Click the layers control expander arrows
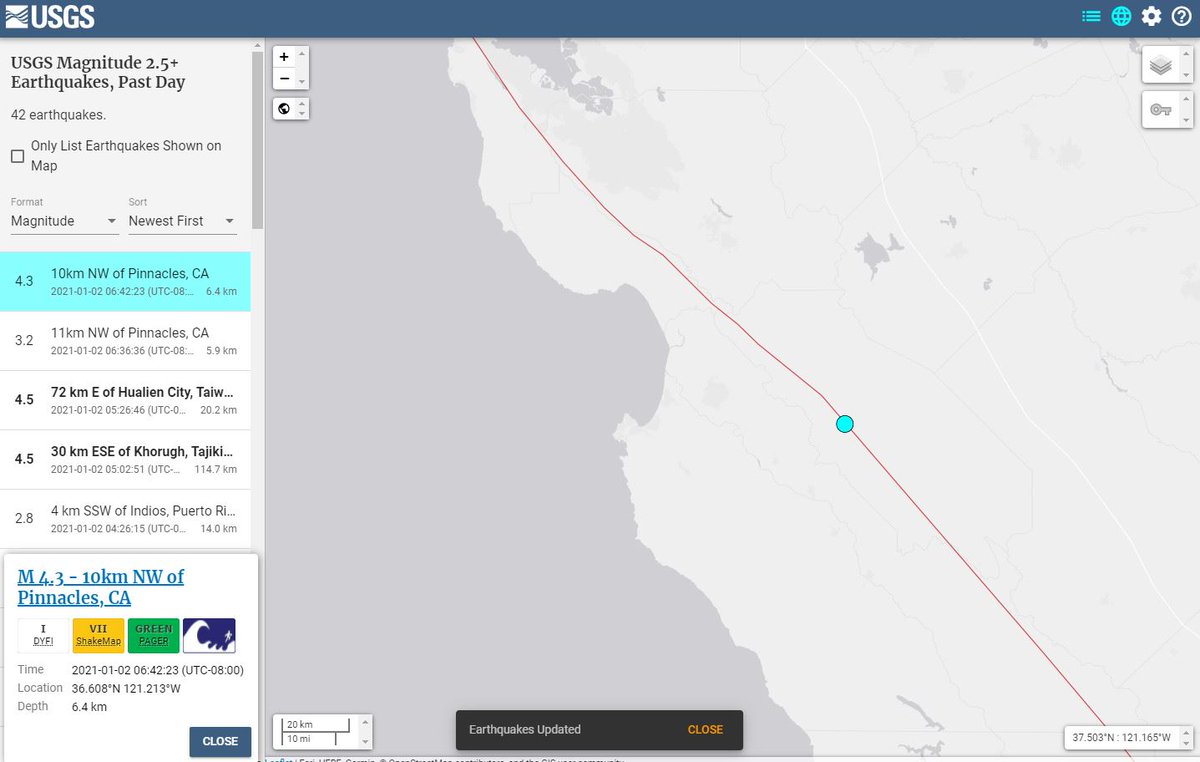This screenshot has width=1200, height=762. tap(1185, 67)
